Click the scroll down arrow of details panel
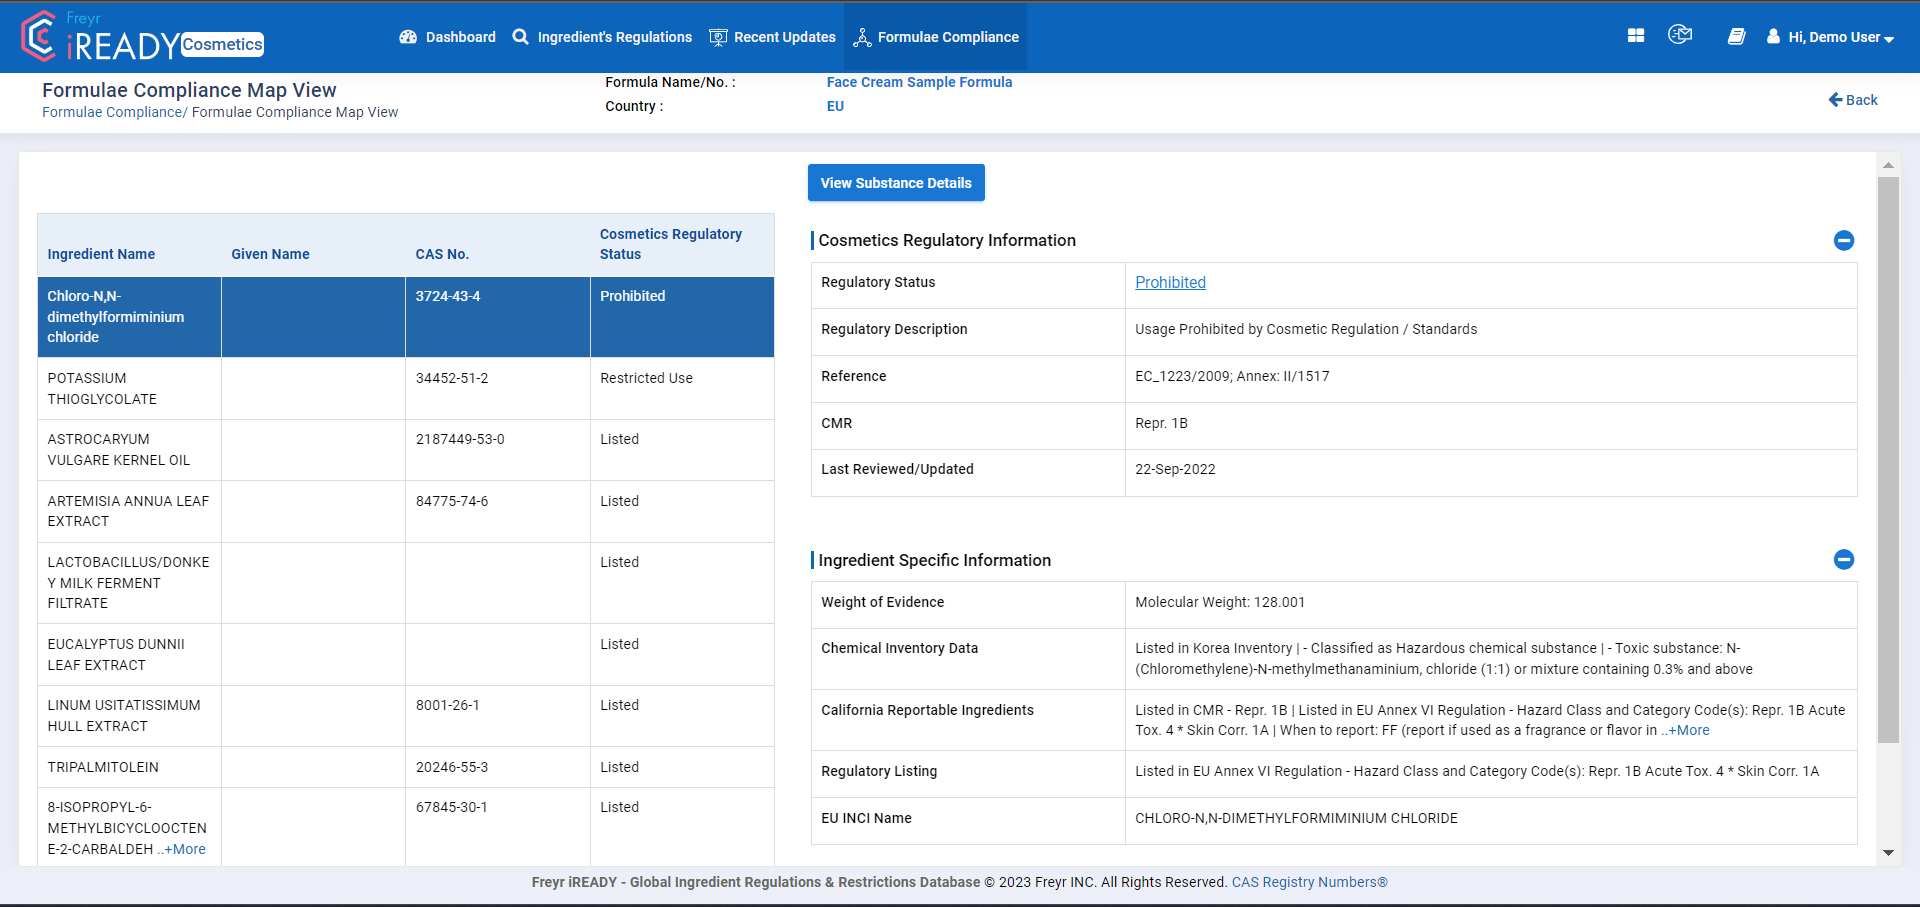Image resolution: width=1920 pixels, height=907 pixels. pos(1888,853)
